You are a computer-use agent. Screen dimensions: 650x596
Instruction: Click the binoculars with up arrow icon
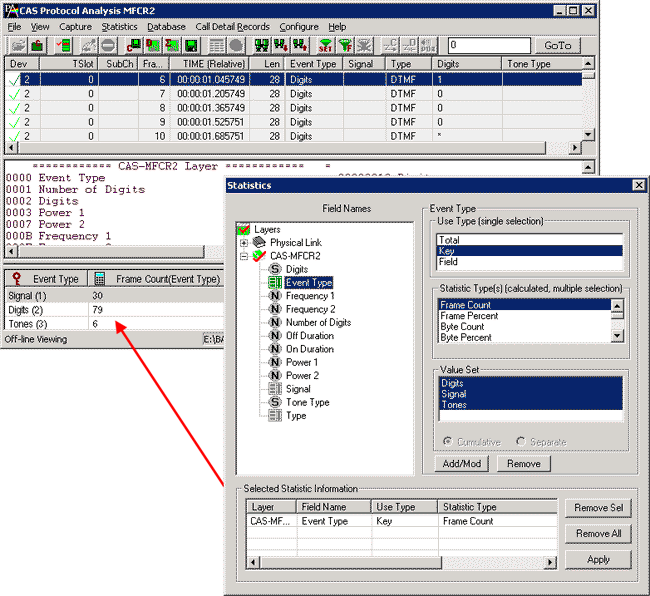tap(300, 45)
